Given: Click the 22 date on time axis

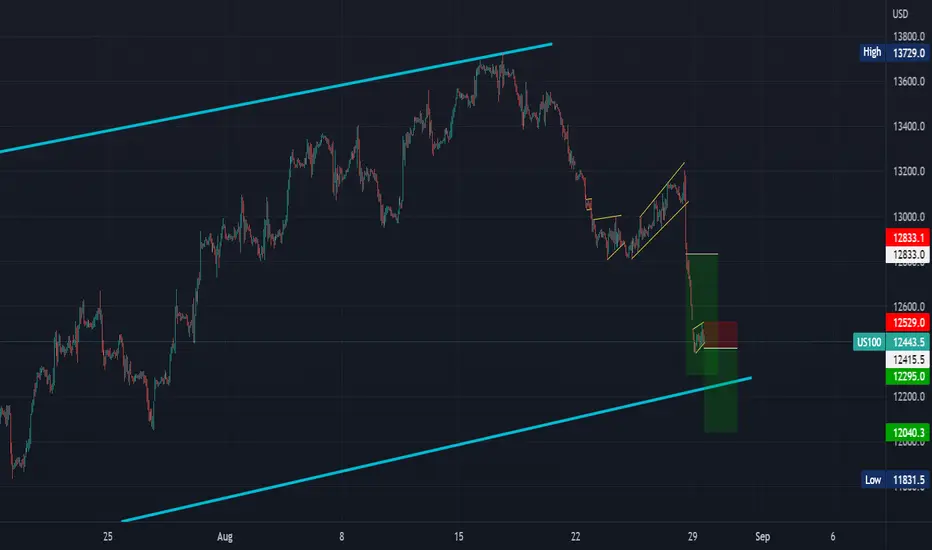Looking at the screenshot, I should click(x=575, y=536).
